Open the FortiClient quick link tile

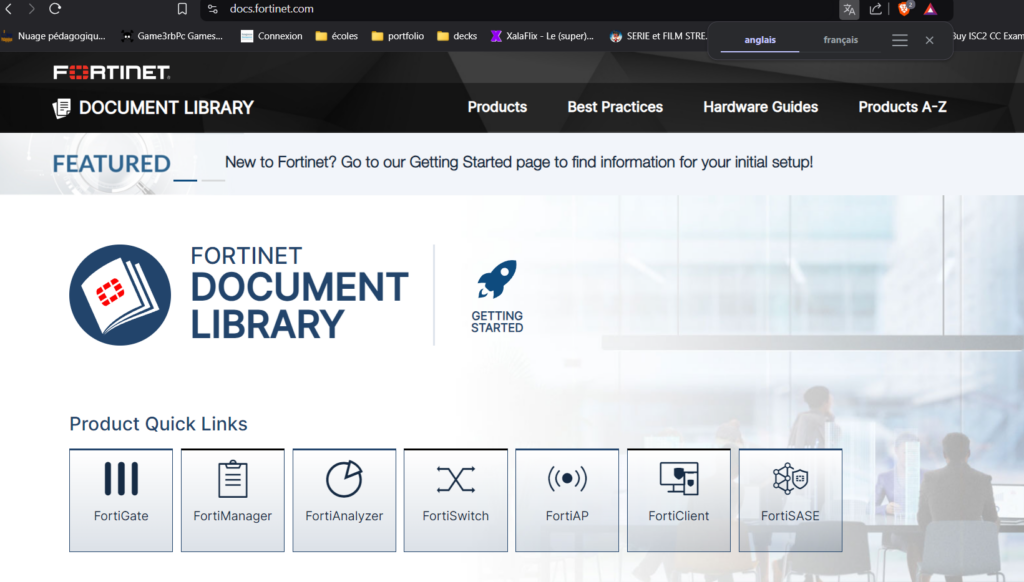pos(679,500)
